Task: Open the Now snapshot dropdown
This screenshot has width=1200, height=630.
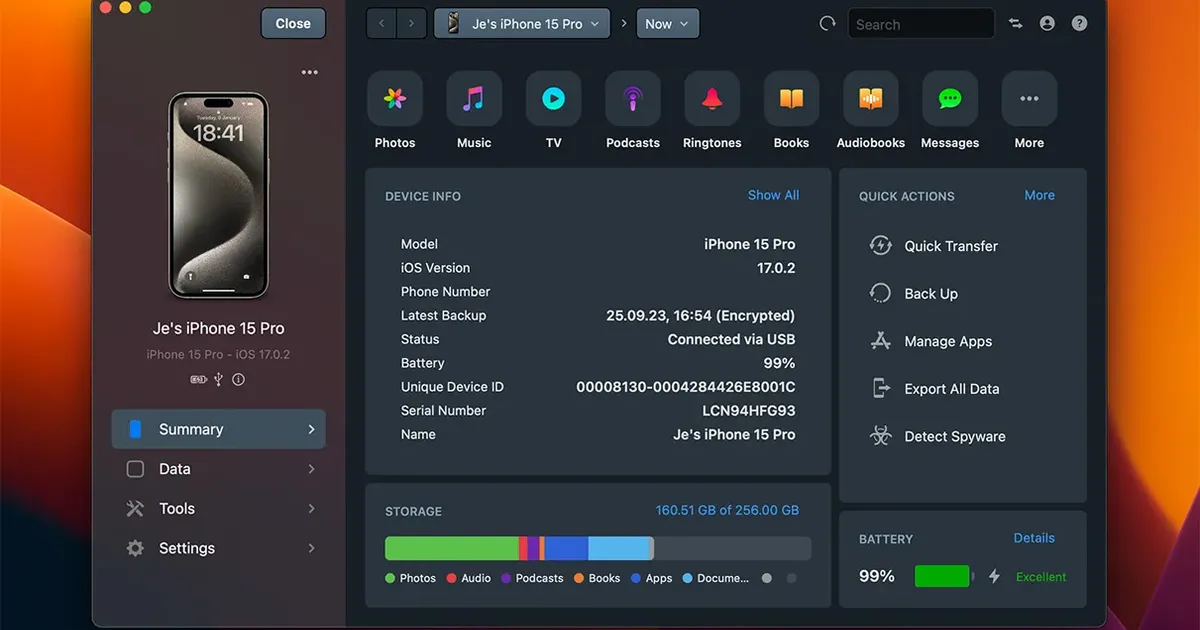Action: point(668,24)
